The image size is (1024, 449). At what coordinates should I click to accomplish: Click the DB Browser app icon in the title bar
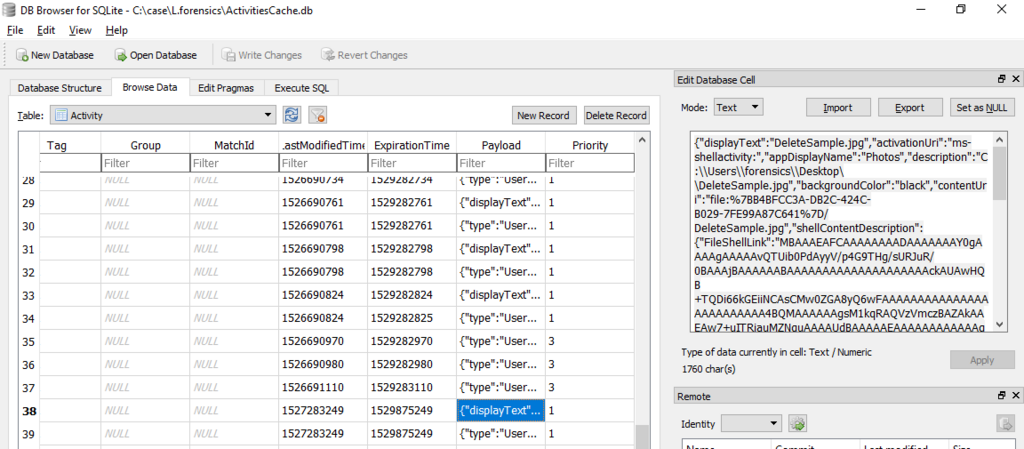click(9, 11)
